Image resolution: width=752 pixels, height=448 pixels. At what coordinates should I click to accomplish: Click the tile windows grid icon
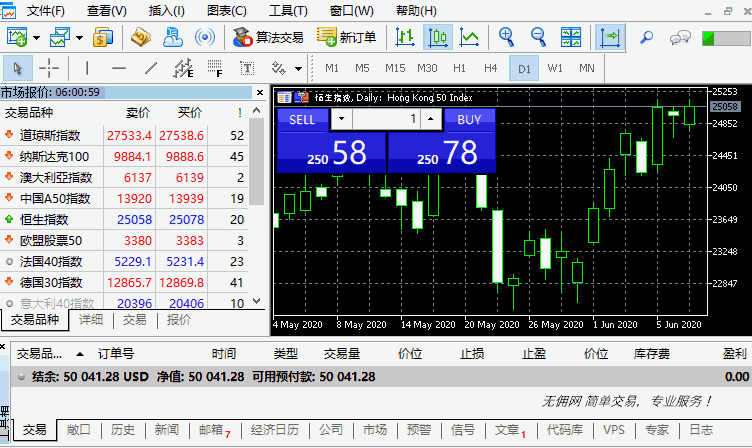[x=572, y=38]
